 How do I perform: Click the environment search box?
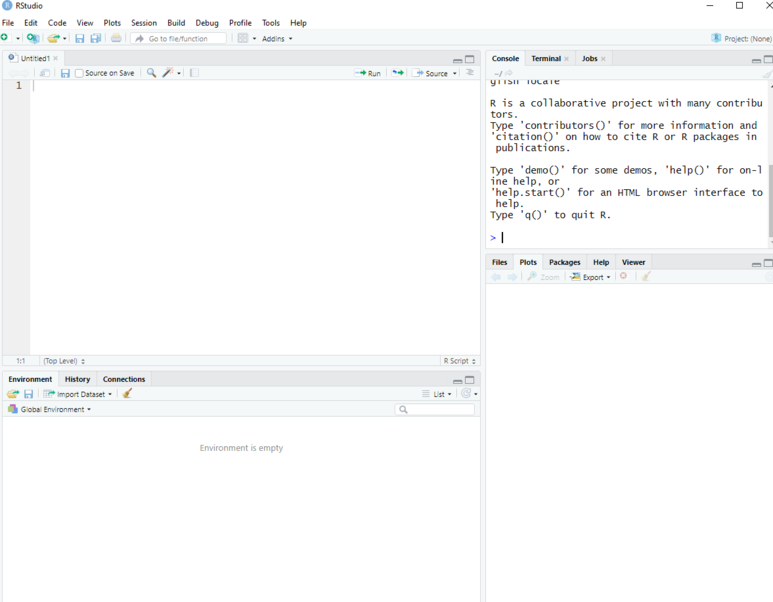tap(435, 409)
